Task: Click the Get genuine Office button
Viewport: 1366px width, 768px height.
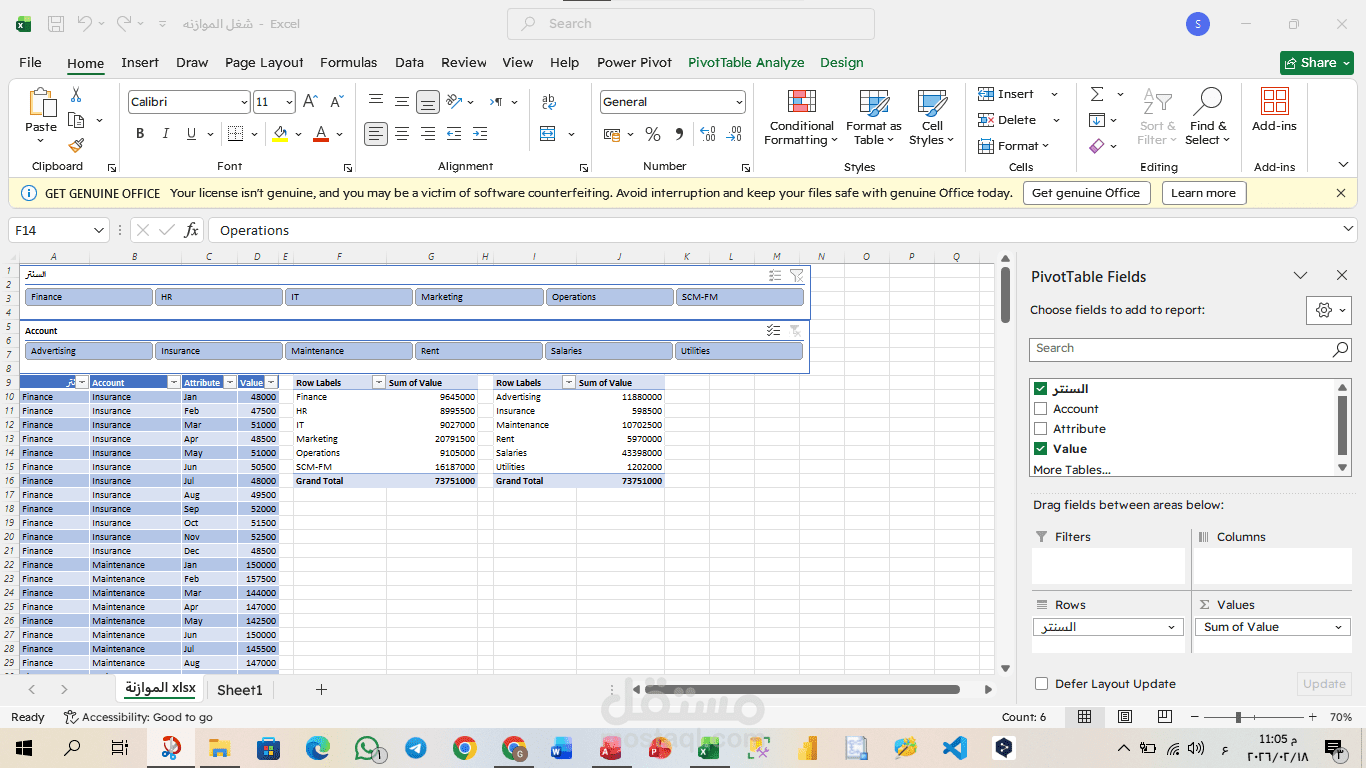Action: (1086, 192)
